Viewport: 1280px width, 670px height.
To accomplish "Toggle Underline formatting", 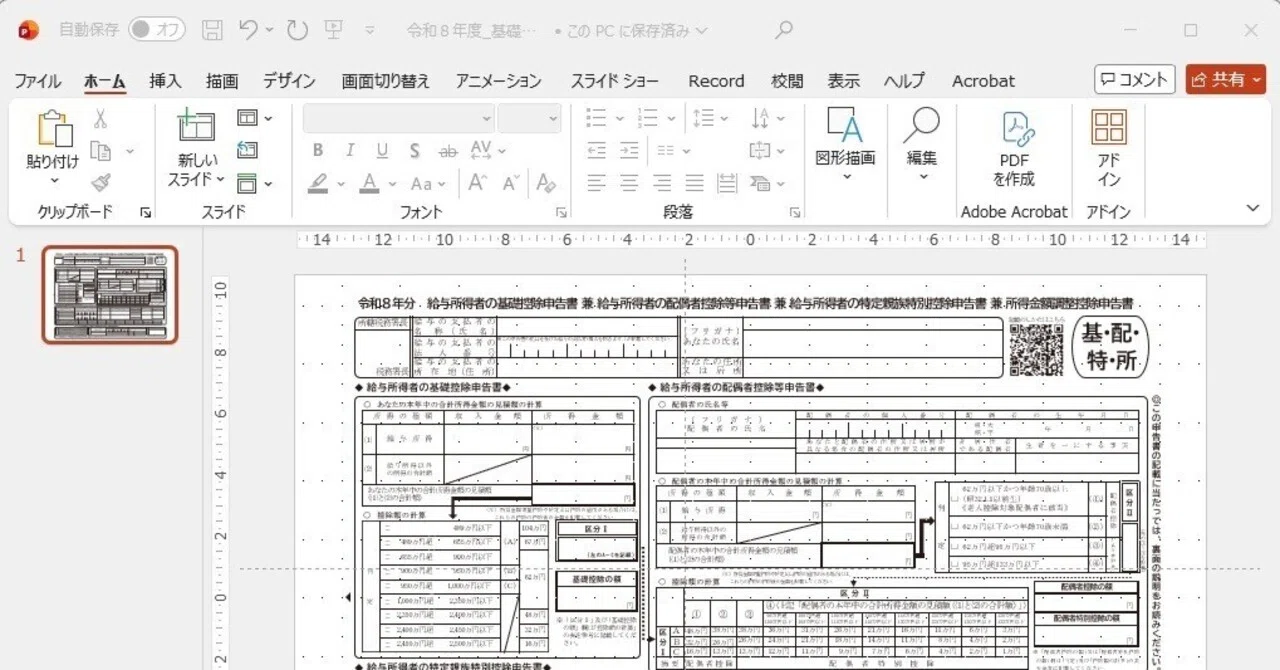I will click(x=382, y=151).
